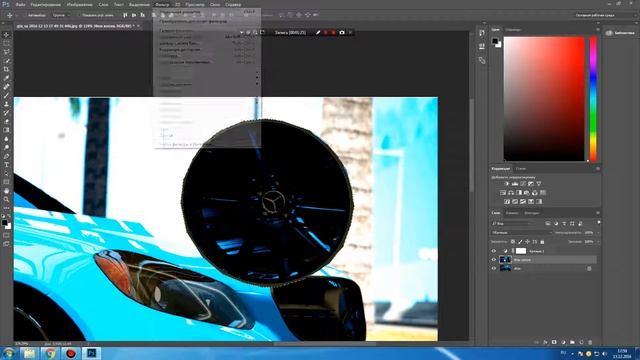Open the Edit menu in menu bar
Screen dimensions: 640x360
(46, 4)
